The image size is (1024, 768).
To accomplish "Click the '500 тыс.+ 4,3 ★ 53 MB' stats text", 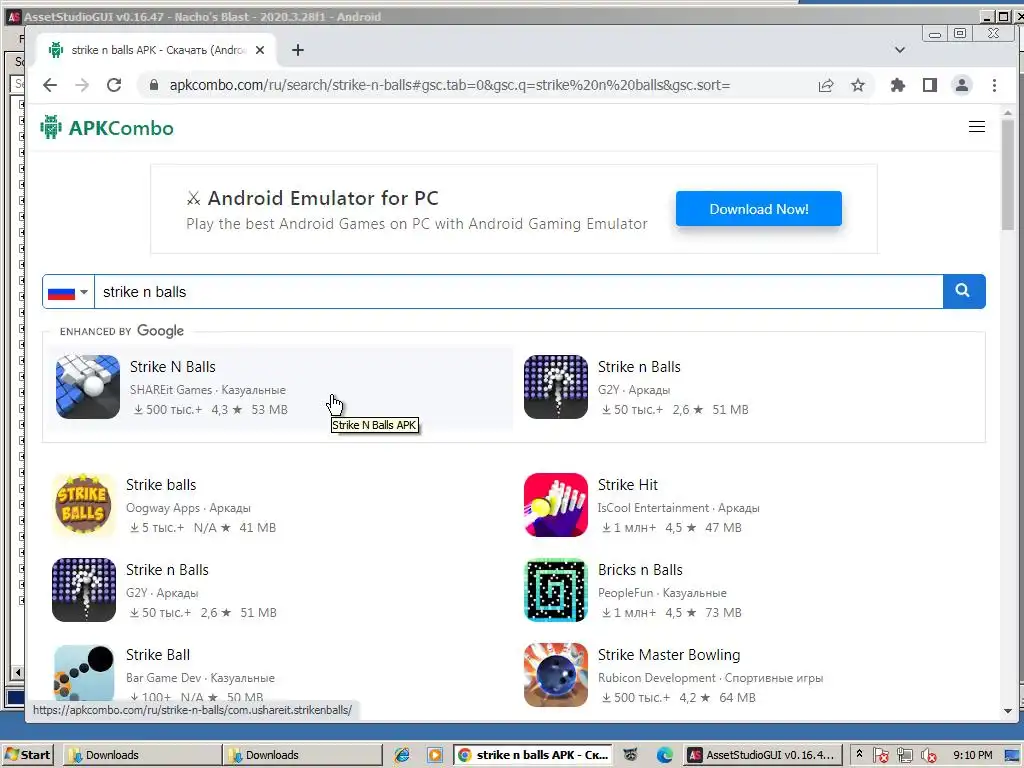I will coord(211,409).
